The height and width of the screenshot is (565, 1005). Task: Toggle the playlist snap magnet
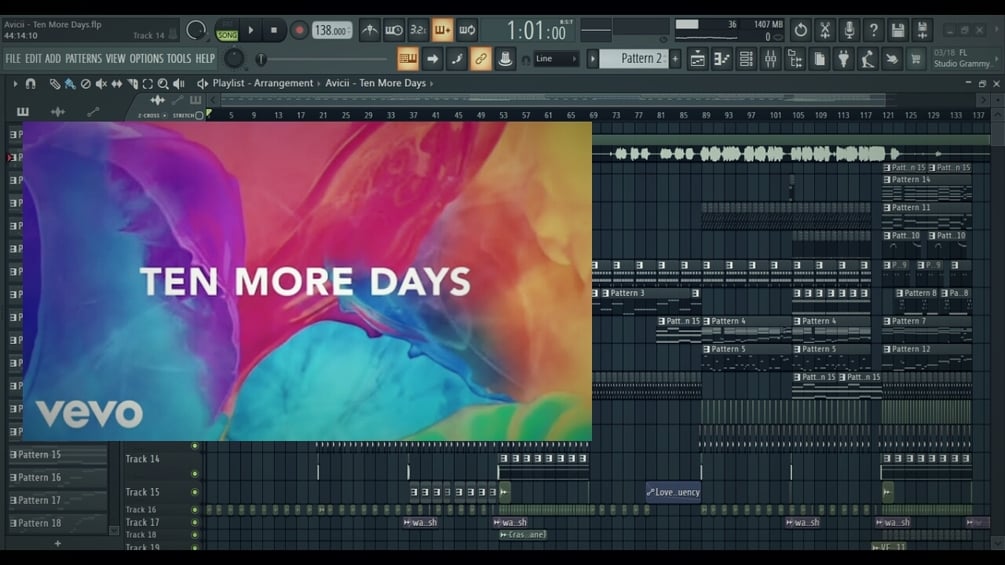pos(30,83)
